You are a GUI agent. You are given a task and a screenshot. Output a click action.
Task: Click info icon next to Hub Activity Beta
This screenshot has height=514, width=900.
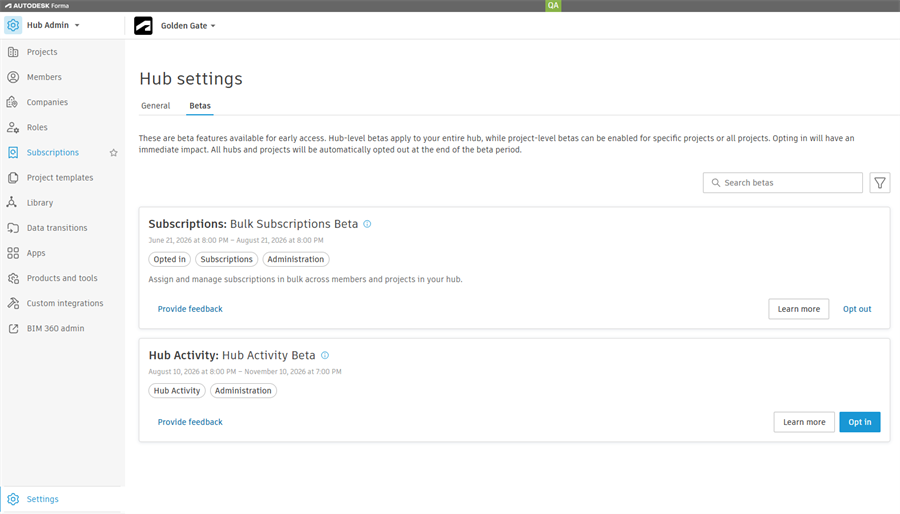tap(325, 356)
